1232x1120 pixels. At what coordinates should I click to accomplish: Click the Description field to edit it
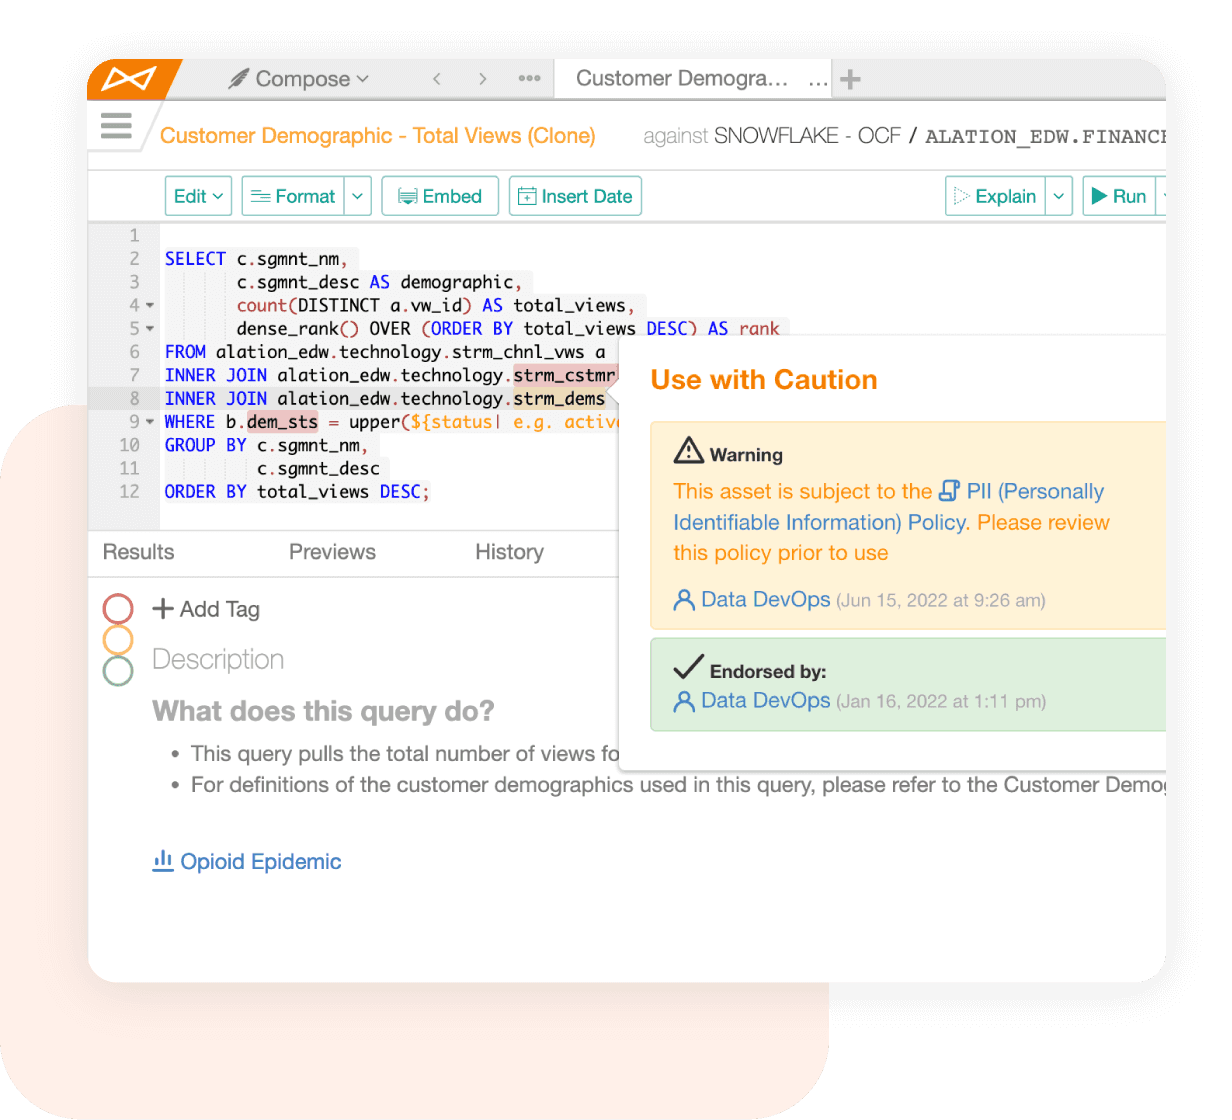pos(218,659)
